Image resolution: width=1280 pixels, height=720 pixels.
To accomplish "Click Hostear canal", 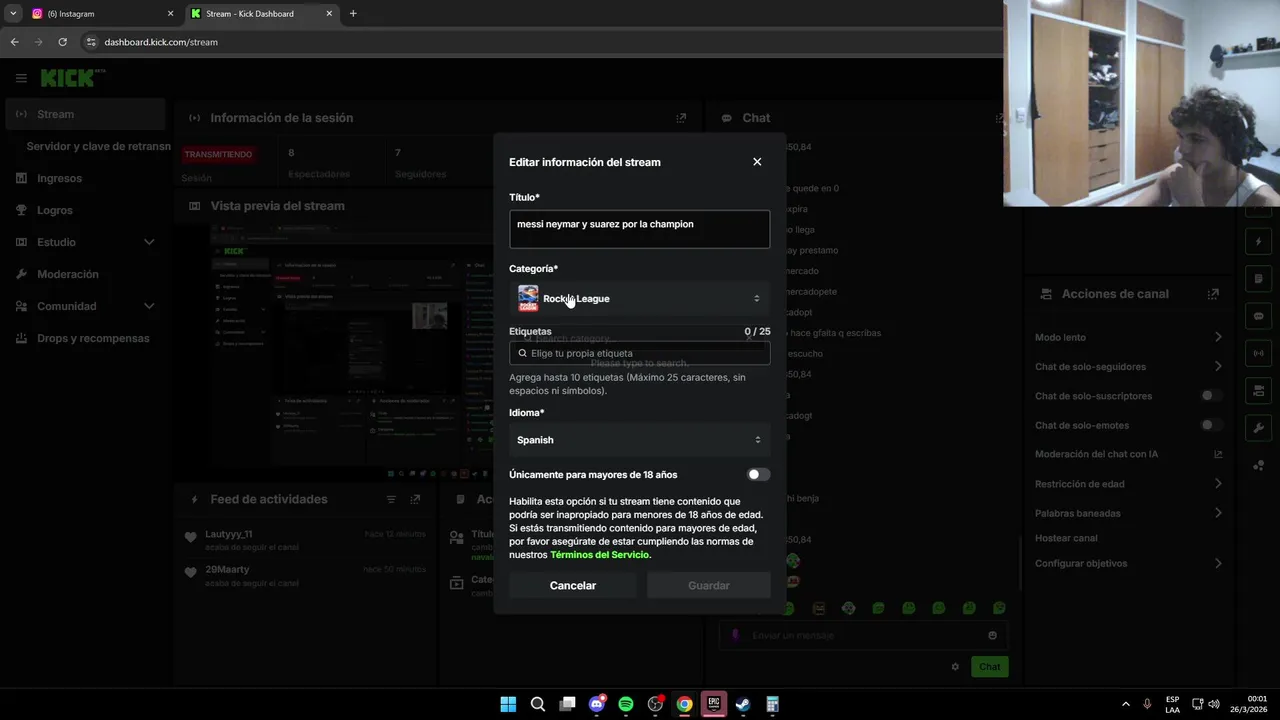I will tap(1066, 538).
